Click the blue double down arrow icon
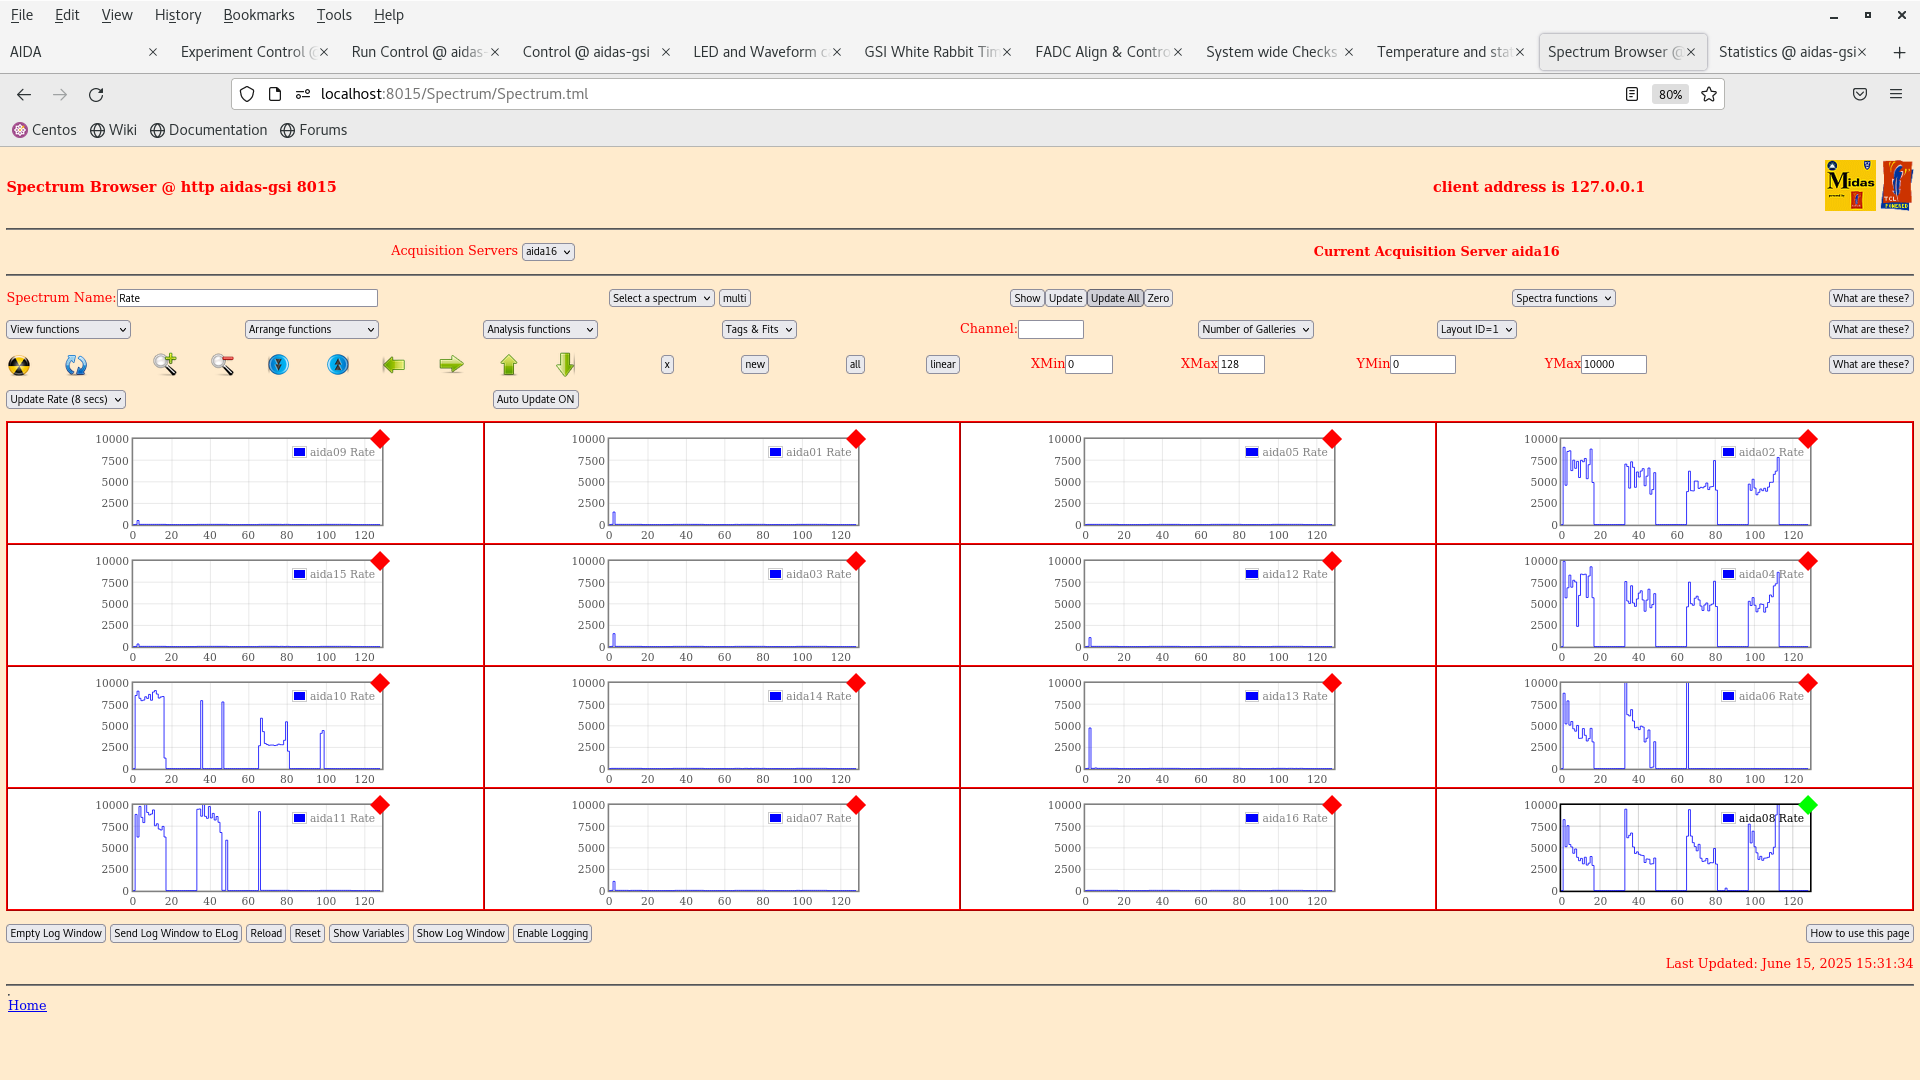 point(278,364)
